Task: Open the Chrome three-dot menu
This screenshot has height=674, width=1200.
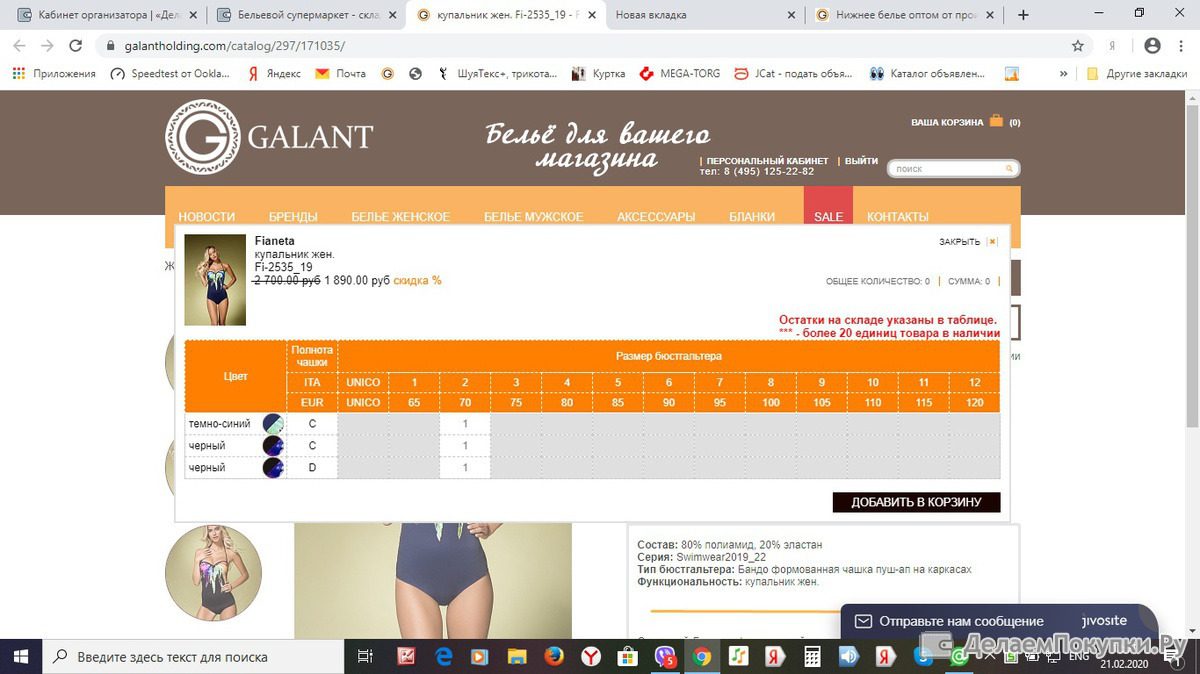Action: click(x=1182, y=46)
